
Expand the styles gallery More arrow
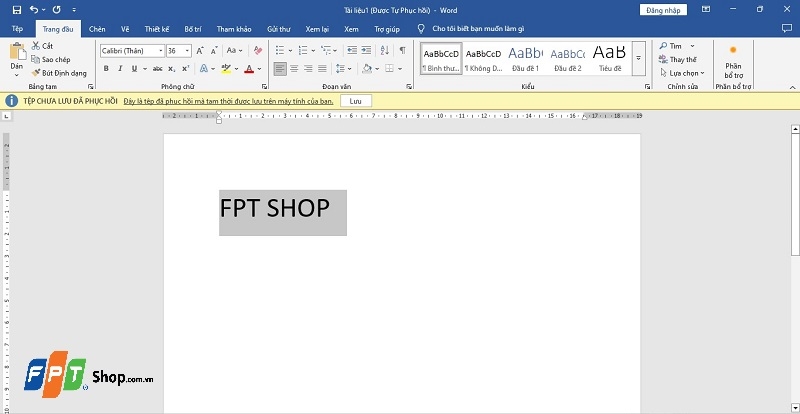click(638, 58)
